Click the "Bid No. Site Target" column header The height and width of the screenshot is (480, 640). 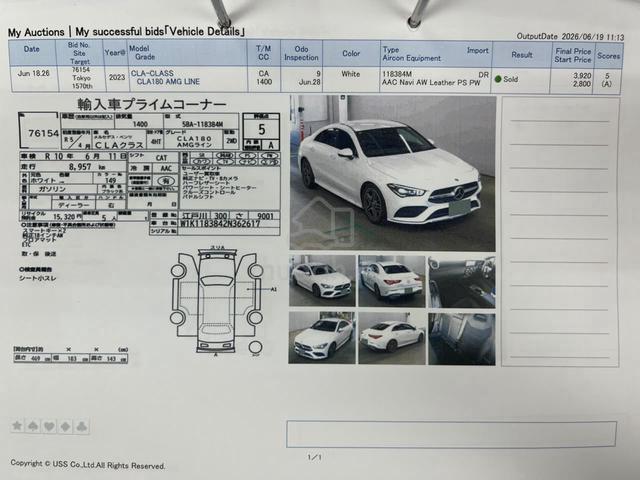click(x=79, y=53)
